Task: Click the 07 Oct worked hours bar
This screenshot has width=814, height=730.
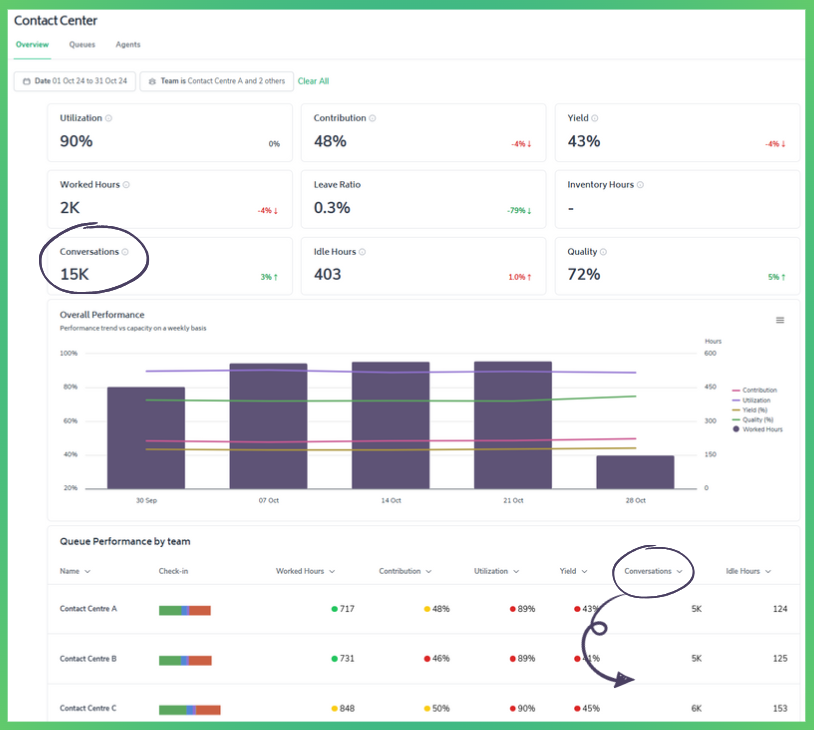Action: [268, 426]
